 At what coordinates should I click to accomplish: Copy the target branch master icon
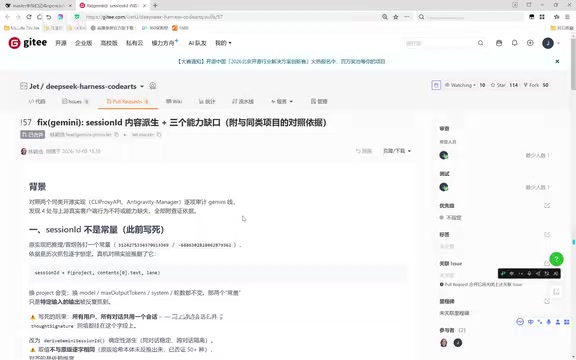(x=159, y=135)
